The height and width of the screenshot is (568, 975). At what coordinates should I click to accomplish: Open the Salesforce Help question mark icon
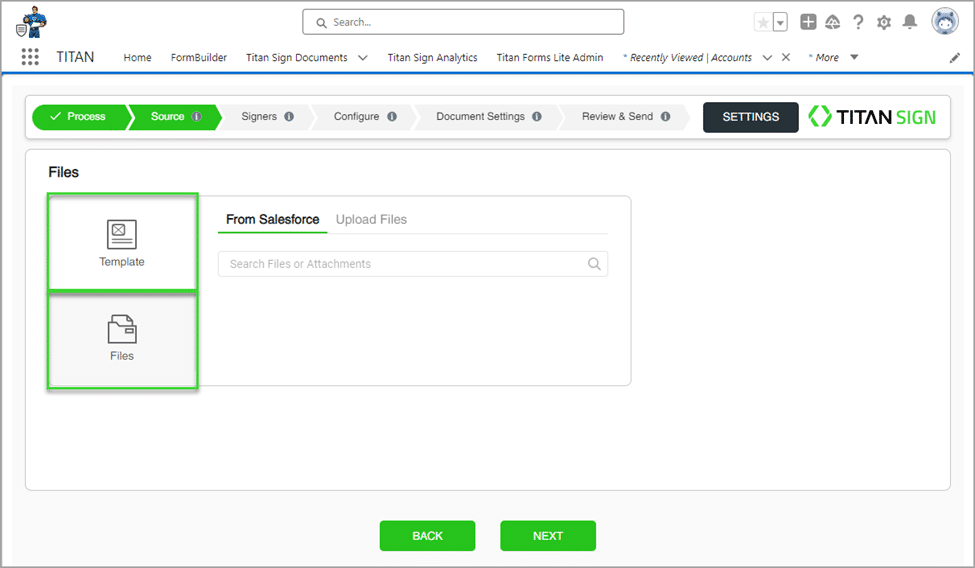tap(858, 22)
